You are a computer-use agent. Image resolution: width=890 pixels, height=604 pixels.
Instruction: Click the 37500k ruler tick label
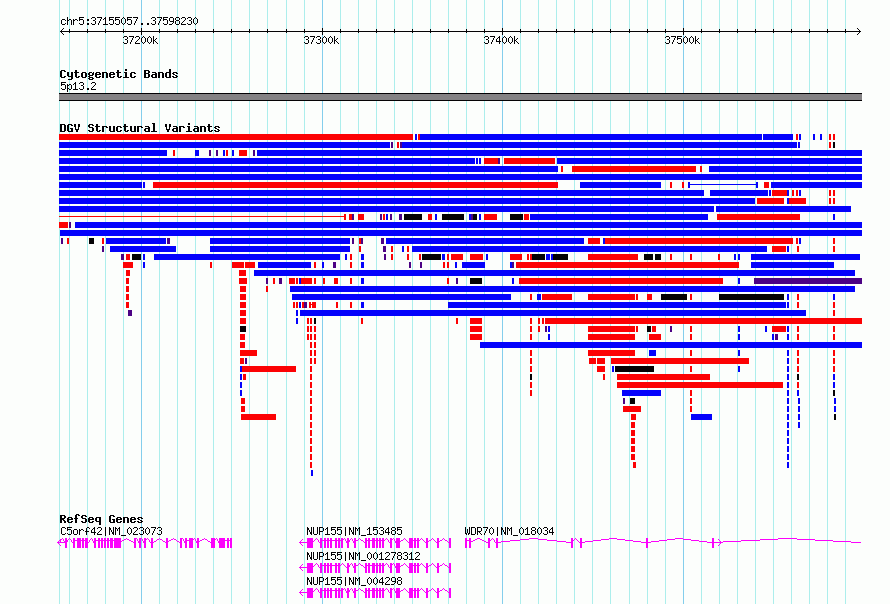point(682,40)
